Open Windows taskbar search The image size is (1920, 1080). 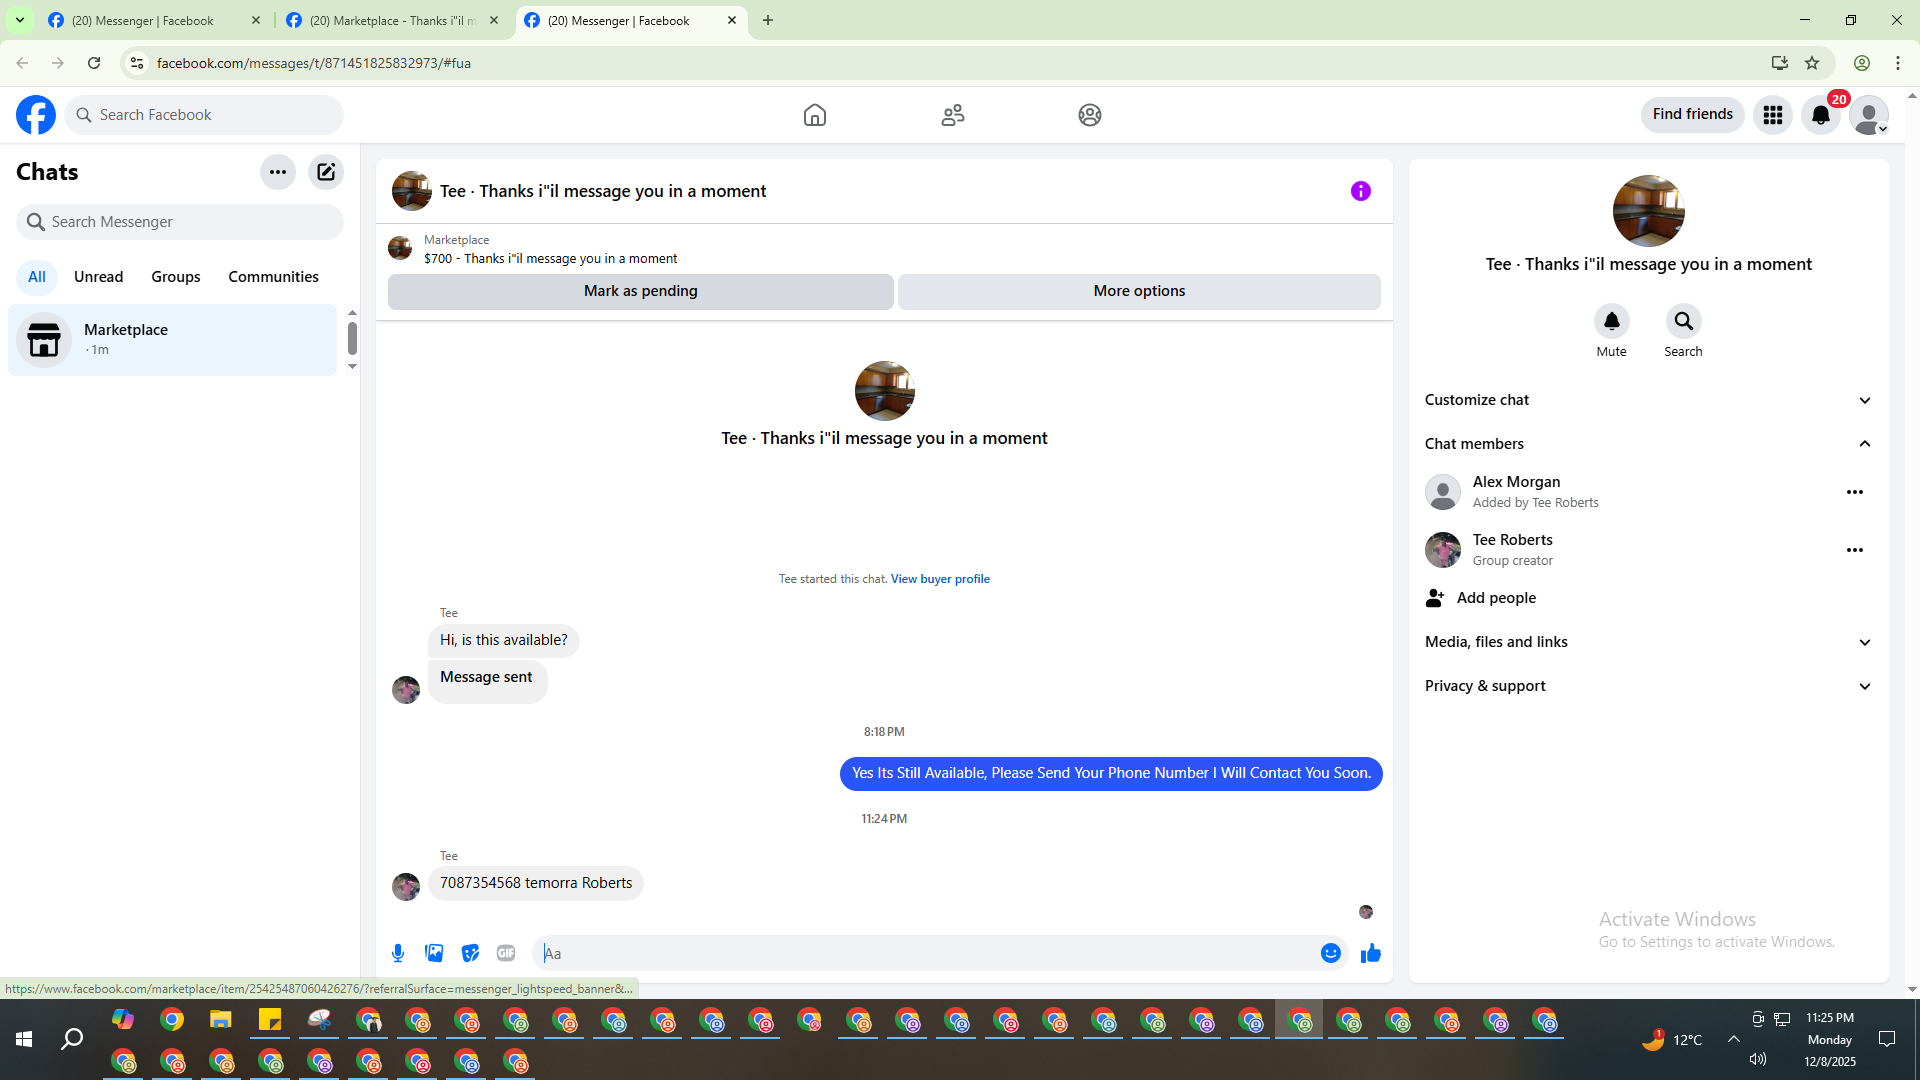click(x=72, y=1040)
